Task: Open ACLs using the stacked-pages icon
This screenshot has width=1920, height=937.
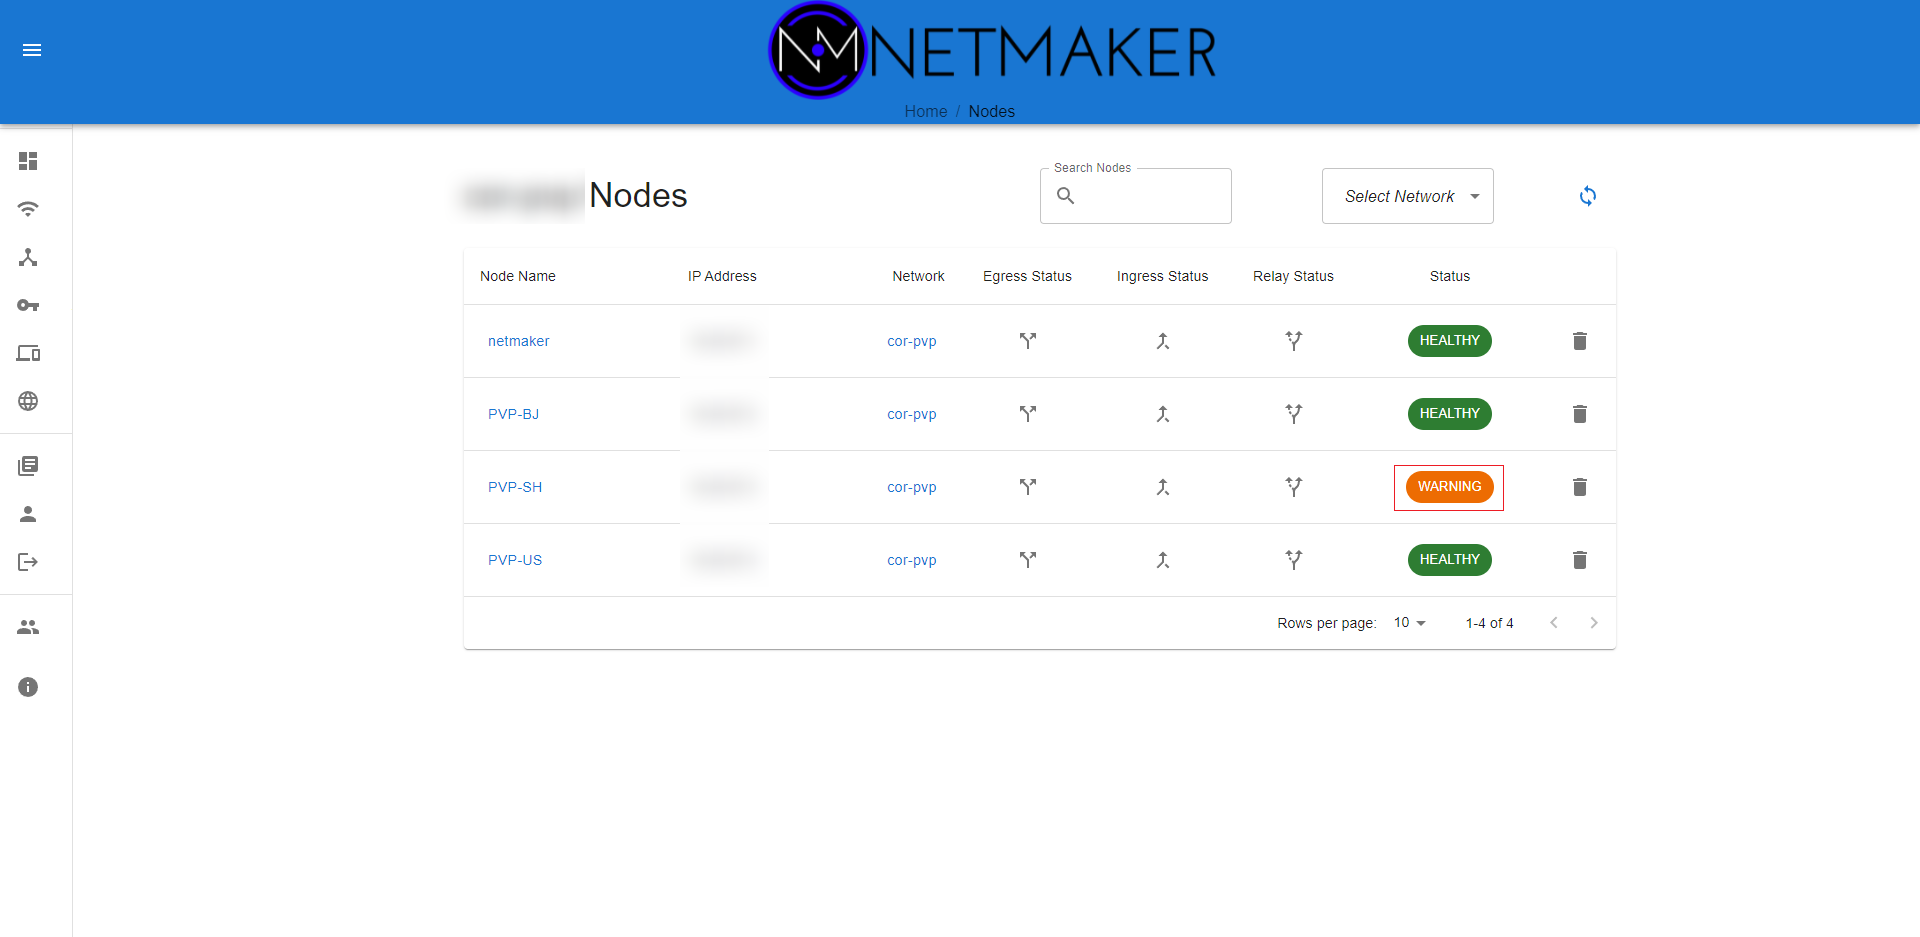Action: tap(27, 465)
